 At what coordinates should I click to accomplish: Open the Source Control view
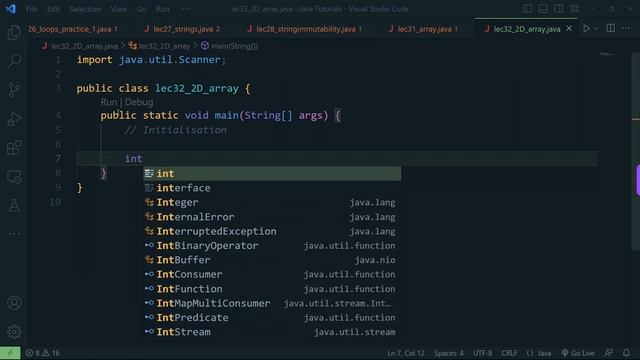[x=14, y=90]
